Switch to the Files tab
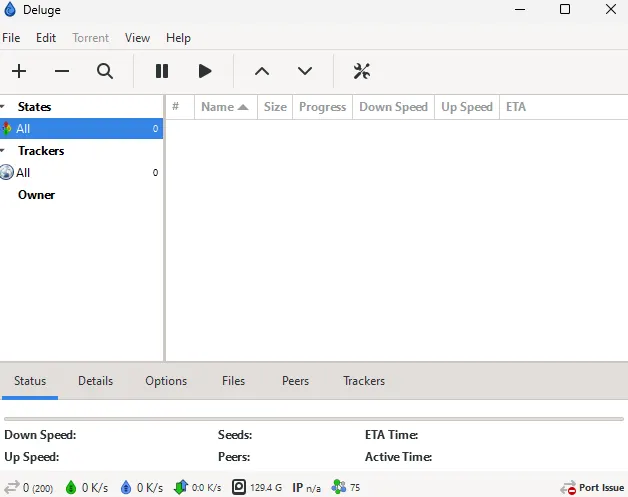This screenshot has height=497, width=628. click(x=233, y=381)
